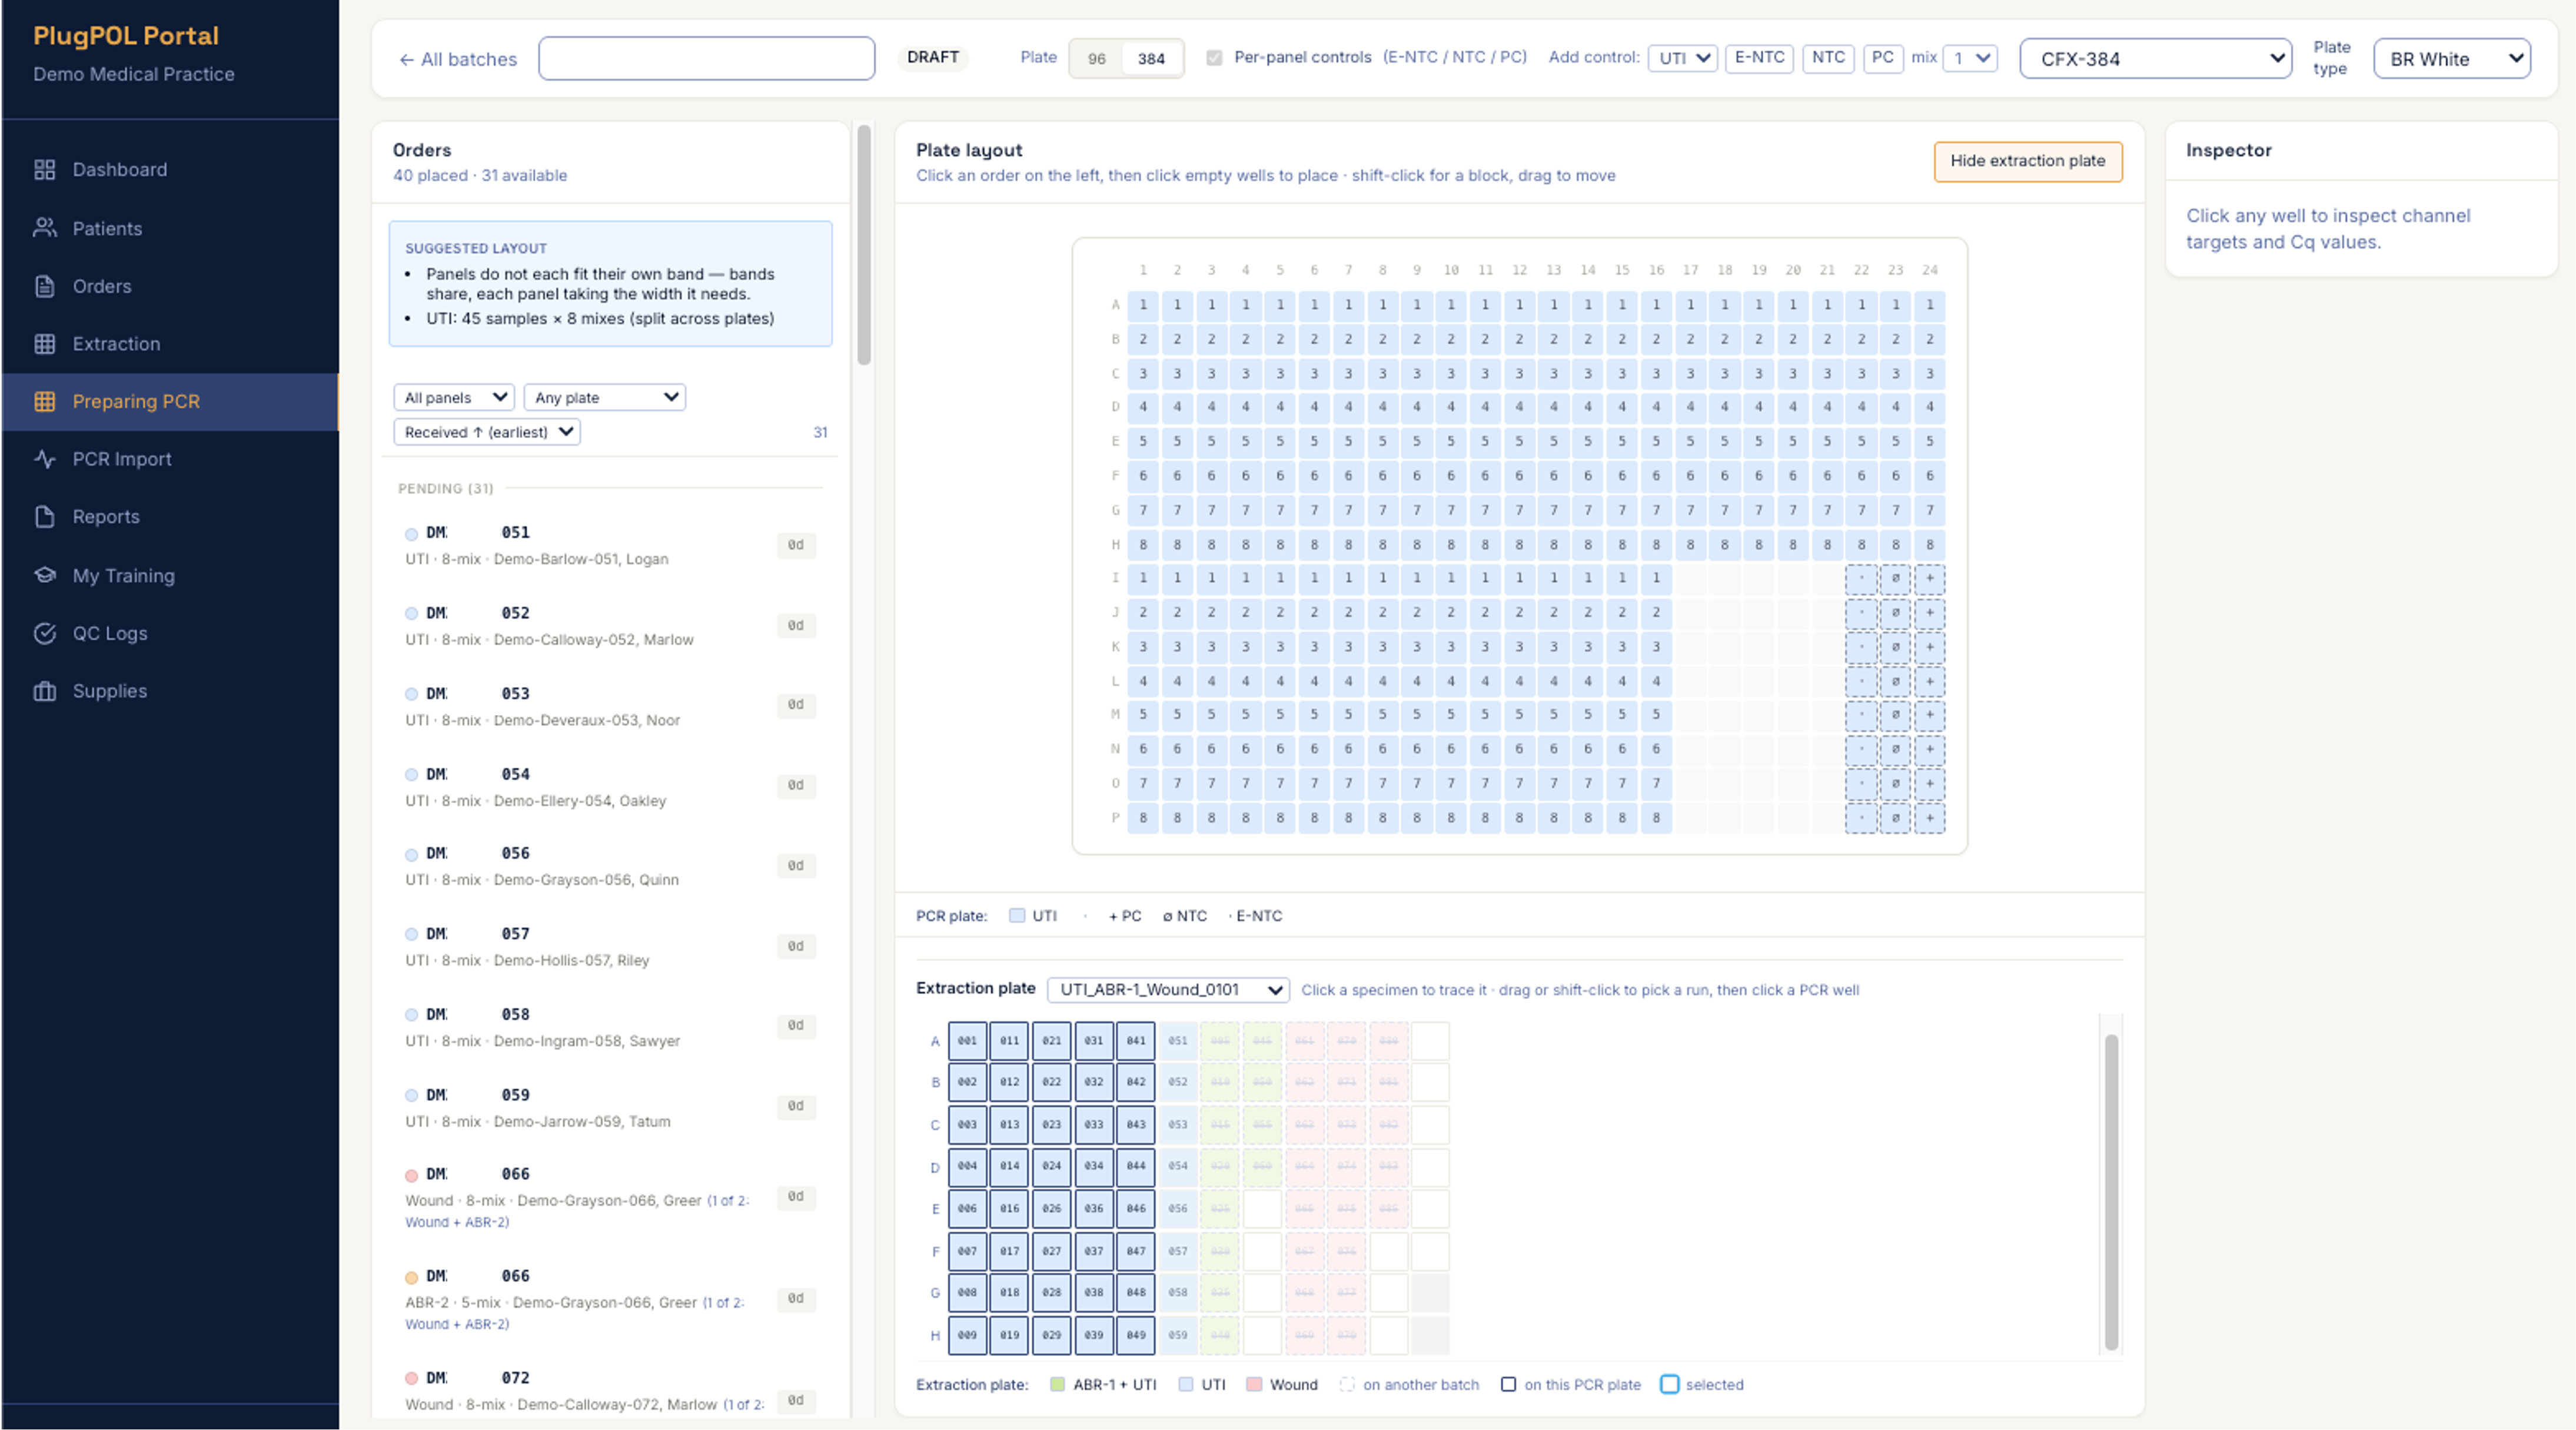
Task: Click the Dashboard grid icon in sidebar
Action: (44, 170)
